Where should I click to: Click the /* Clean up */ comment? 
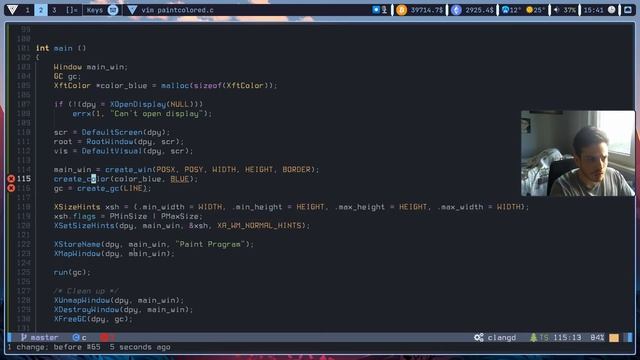coord(86,291)
